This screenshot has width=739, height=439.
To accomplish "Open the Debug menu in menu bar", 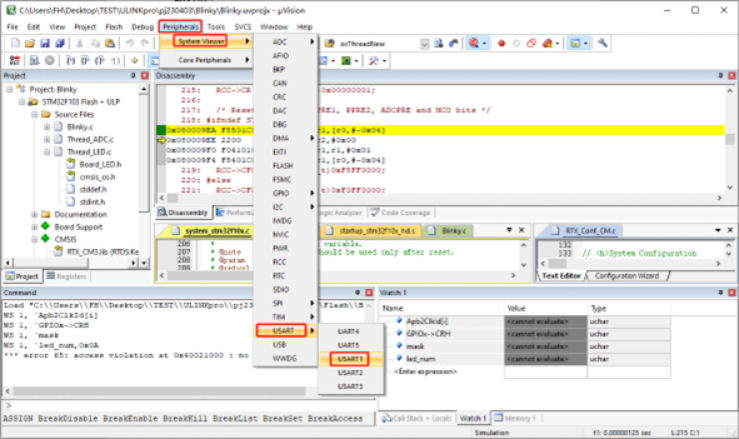I will (142, 26).
